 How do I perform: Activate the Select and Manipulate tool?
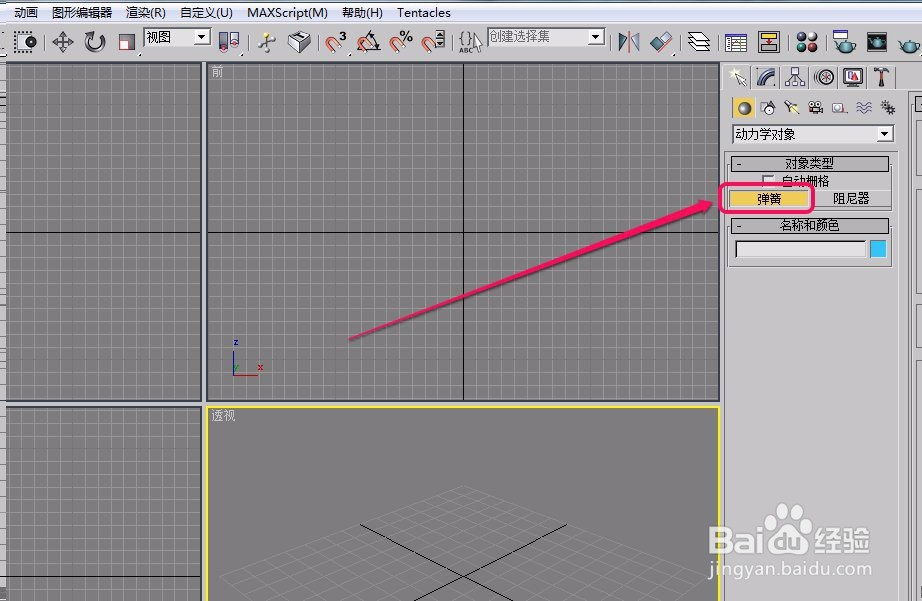pos(267,42)
